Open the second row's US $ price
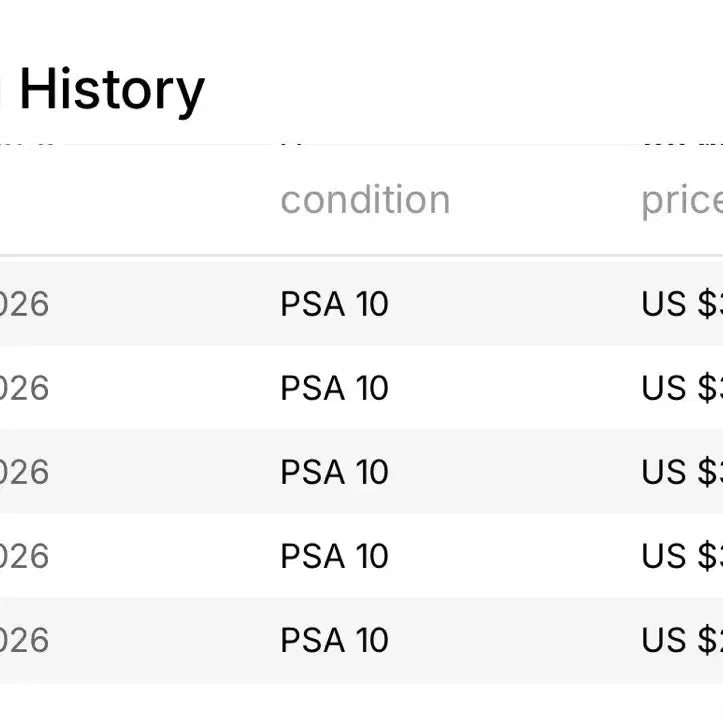 click(682, 388)
